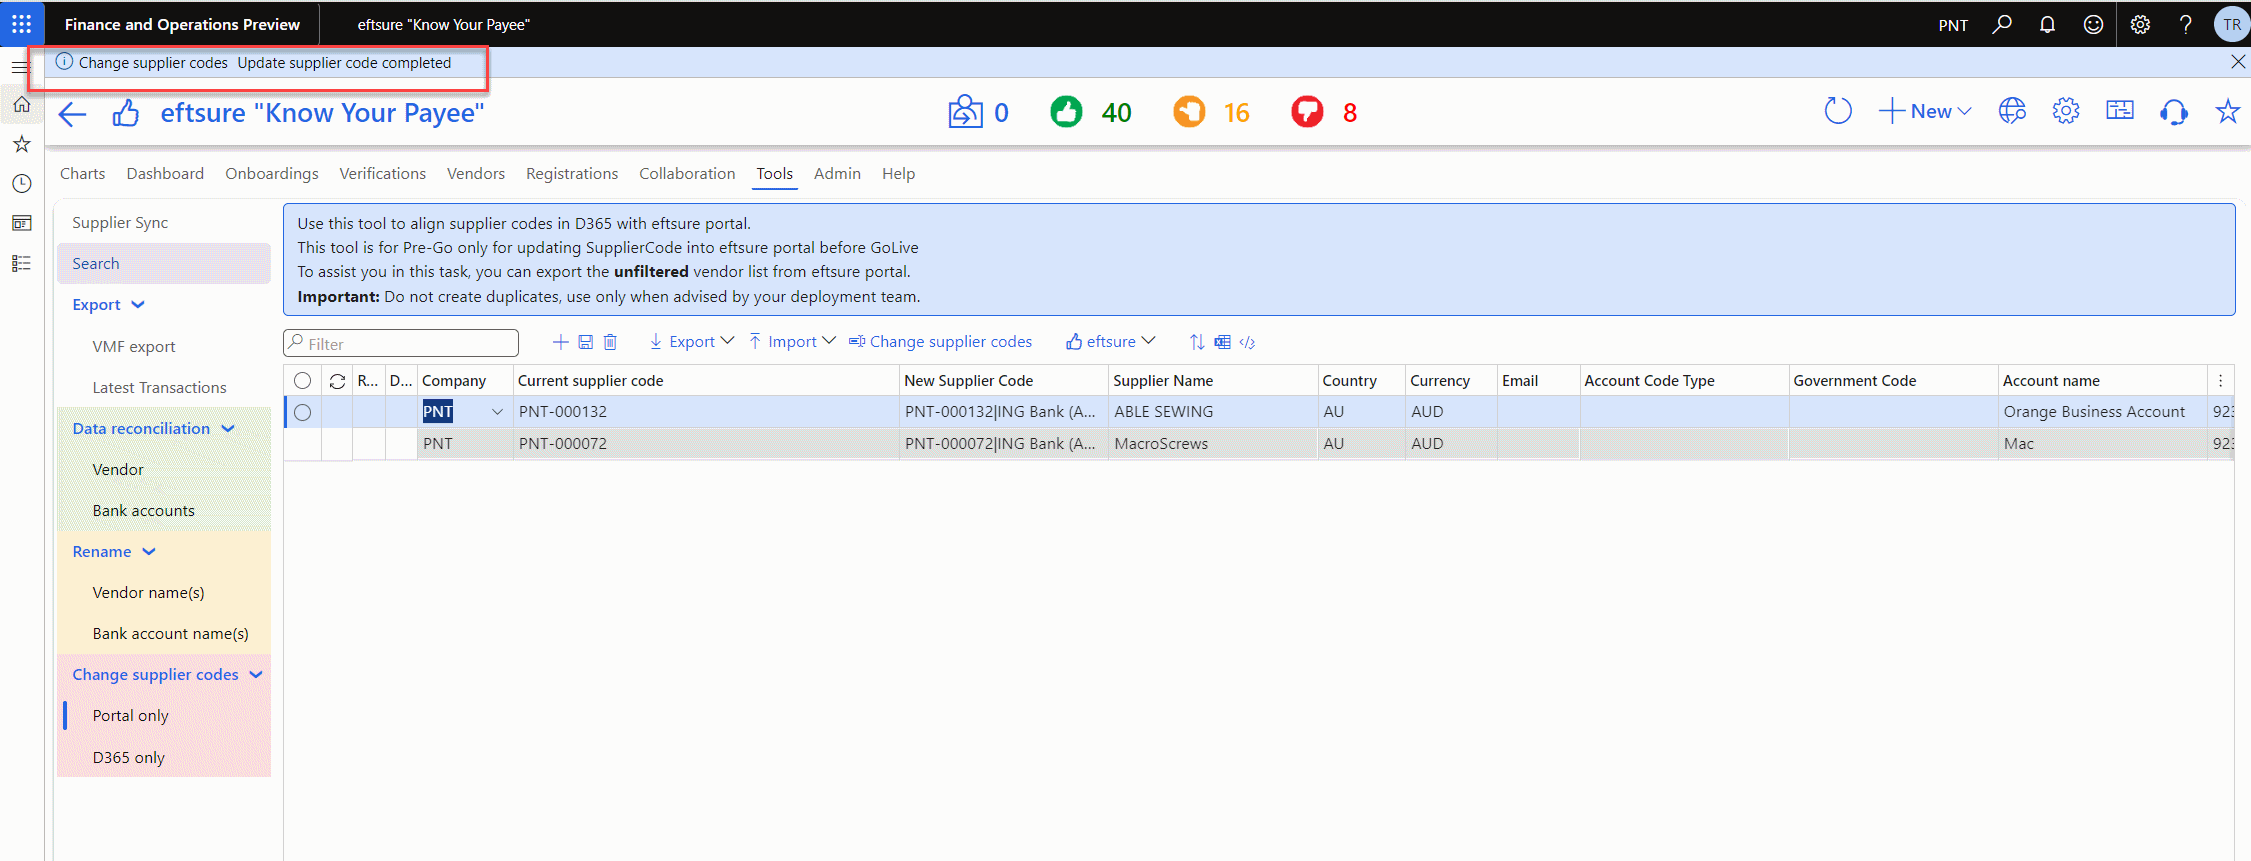Open the New dropdown in the header
Viewport: 2251px width, 861px height.
tap(1925, 111)
